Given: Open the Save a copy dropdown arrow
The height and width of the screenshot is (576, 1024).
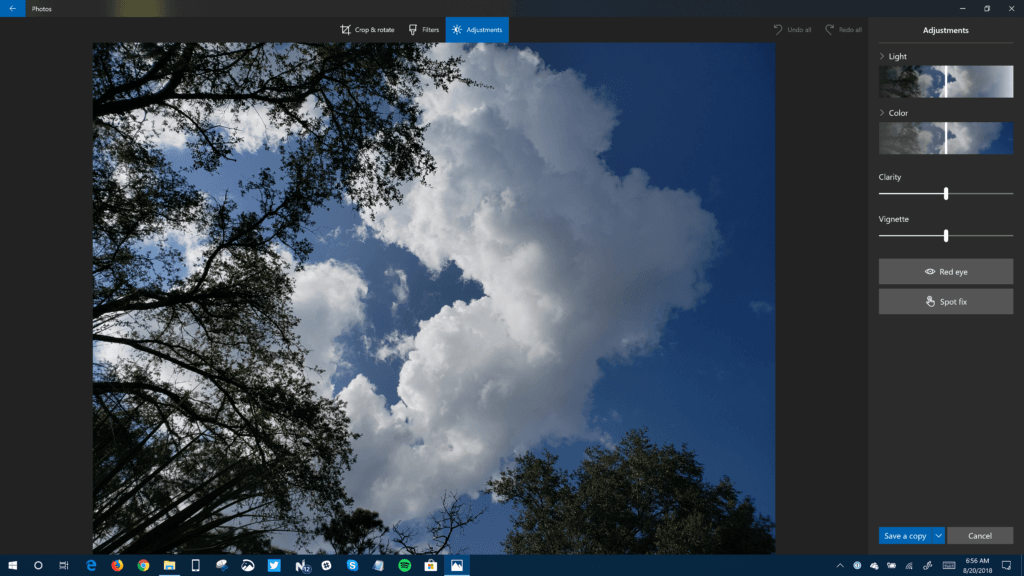Looking at the screenshot, I should point(938,536).
